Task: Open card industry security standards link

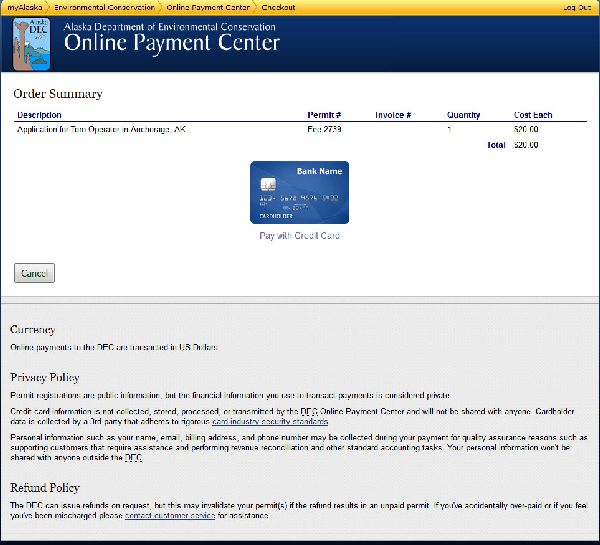Action: tap(270, 421)
